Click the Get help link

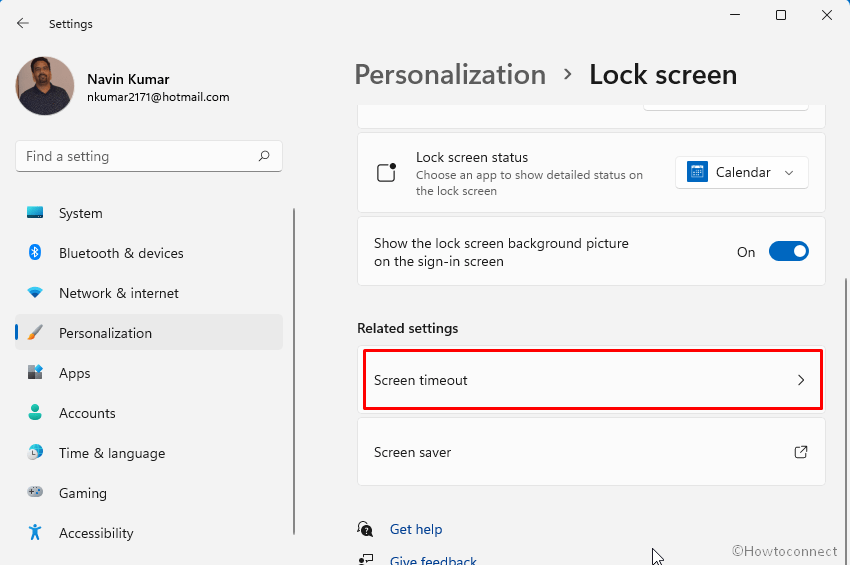(416, 529)
